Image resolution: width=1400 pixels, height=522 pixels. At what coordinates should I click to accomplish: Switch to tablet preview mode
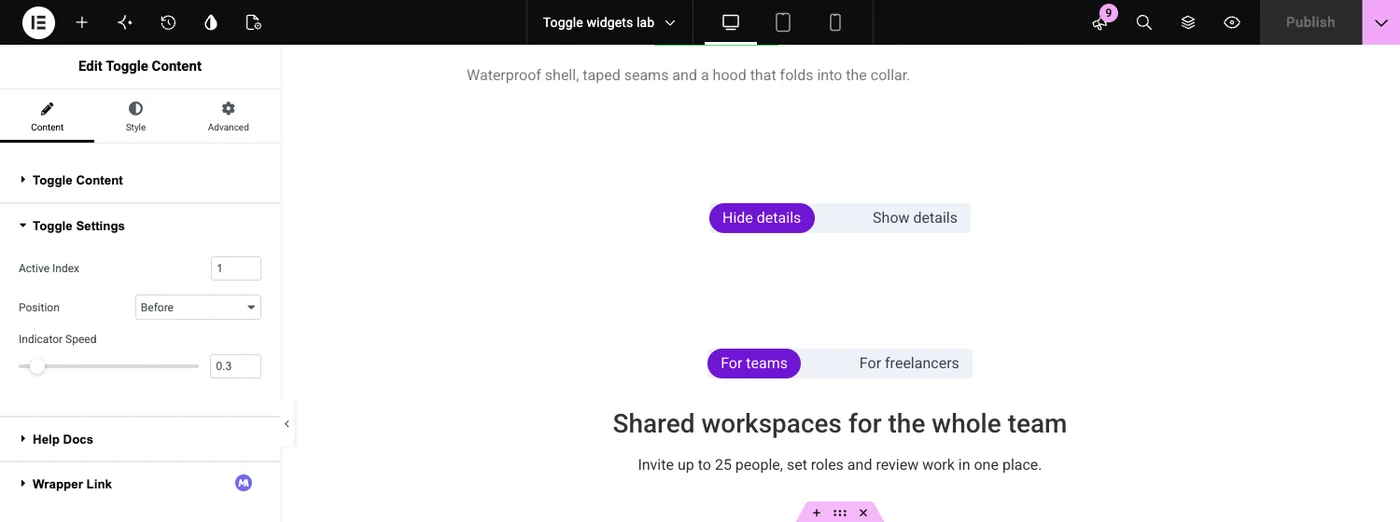(783, 22)
